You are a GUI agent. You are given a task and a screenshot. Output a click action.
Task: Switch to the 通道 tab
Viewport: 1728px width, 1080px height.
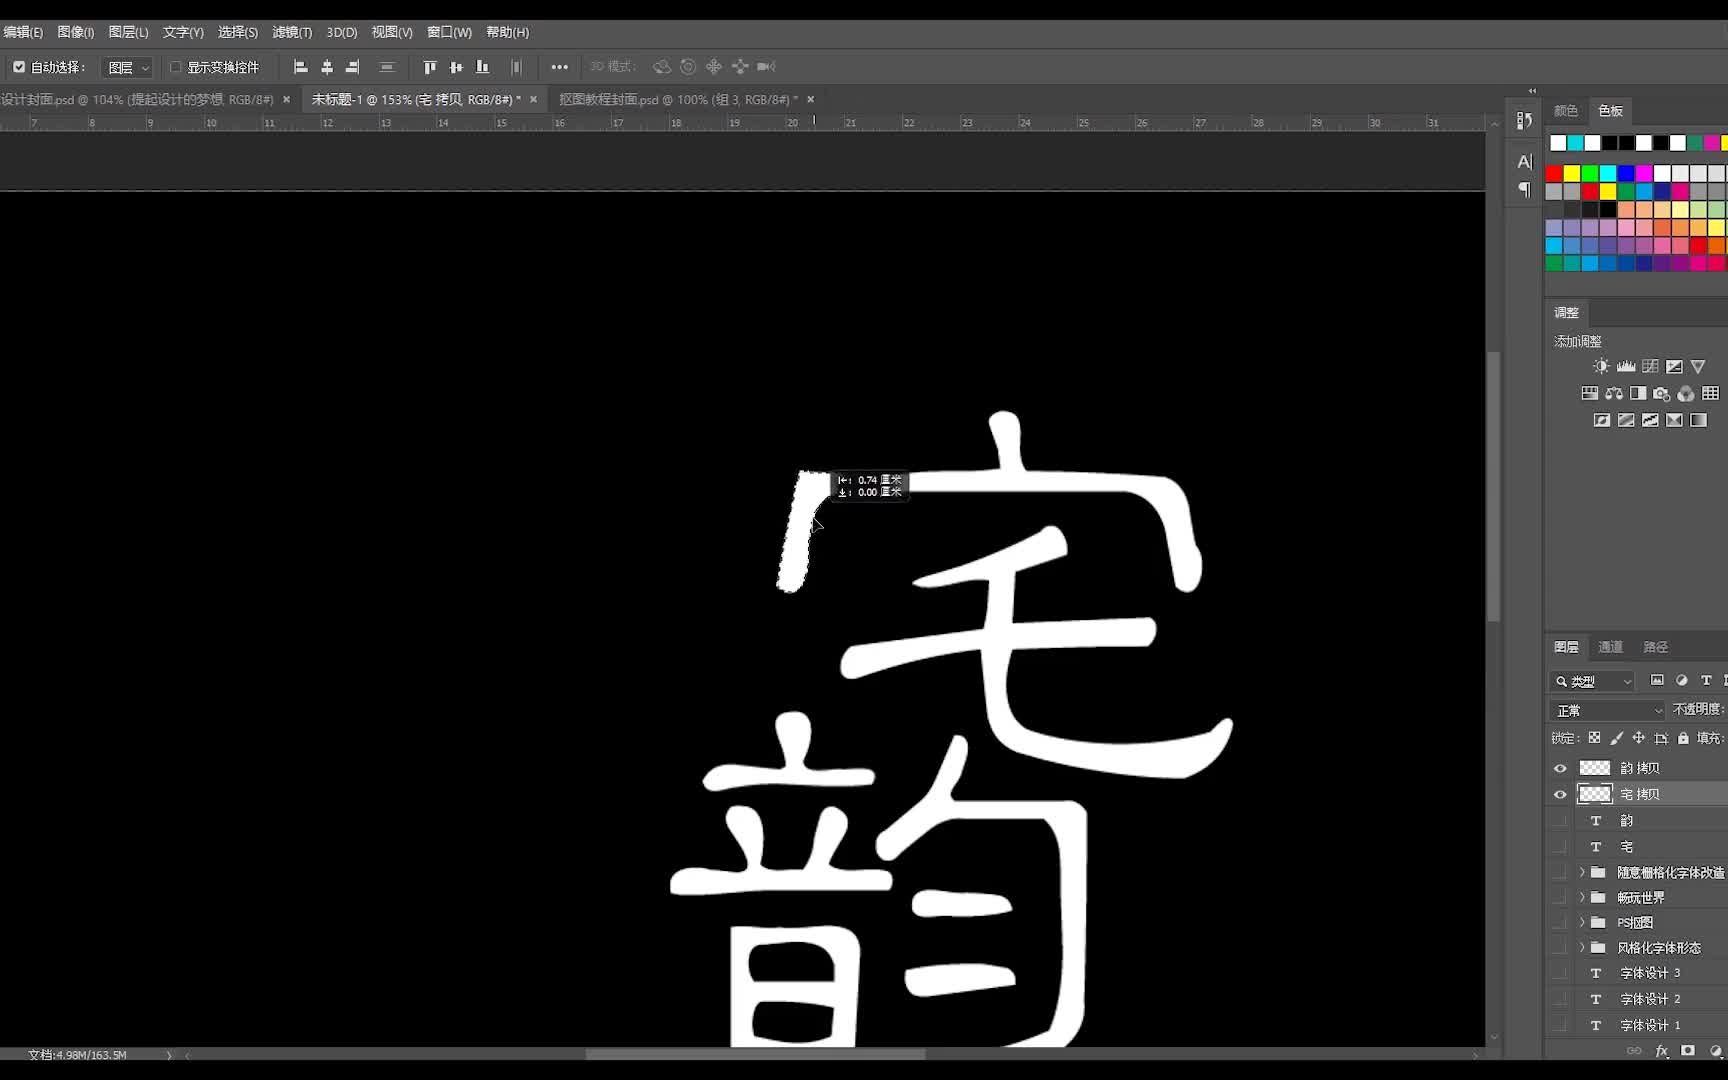point(1610,647)
